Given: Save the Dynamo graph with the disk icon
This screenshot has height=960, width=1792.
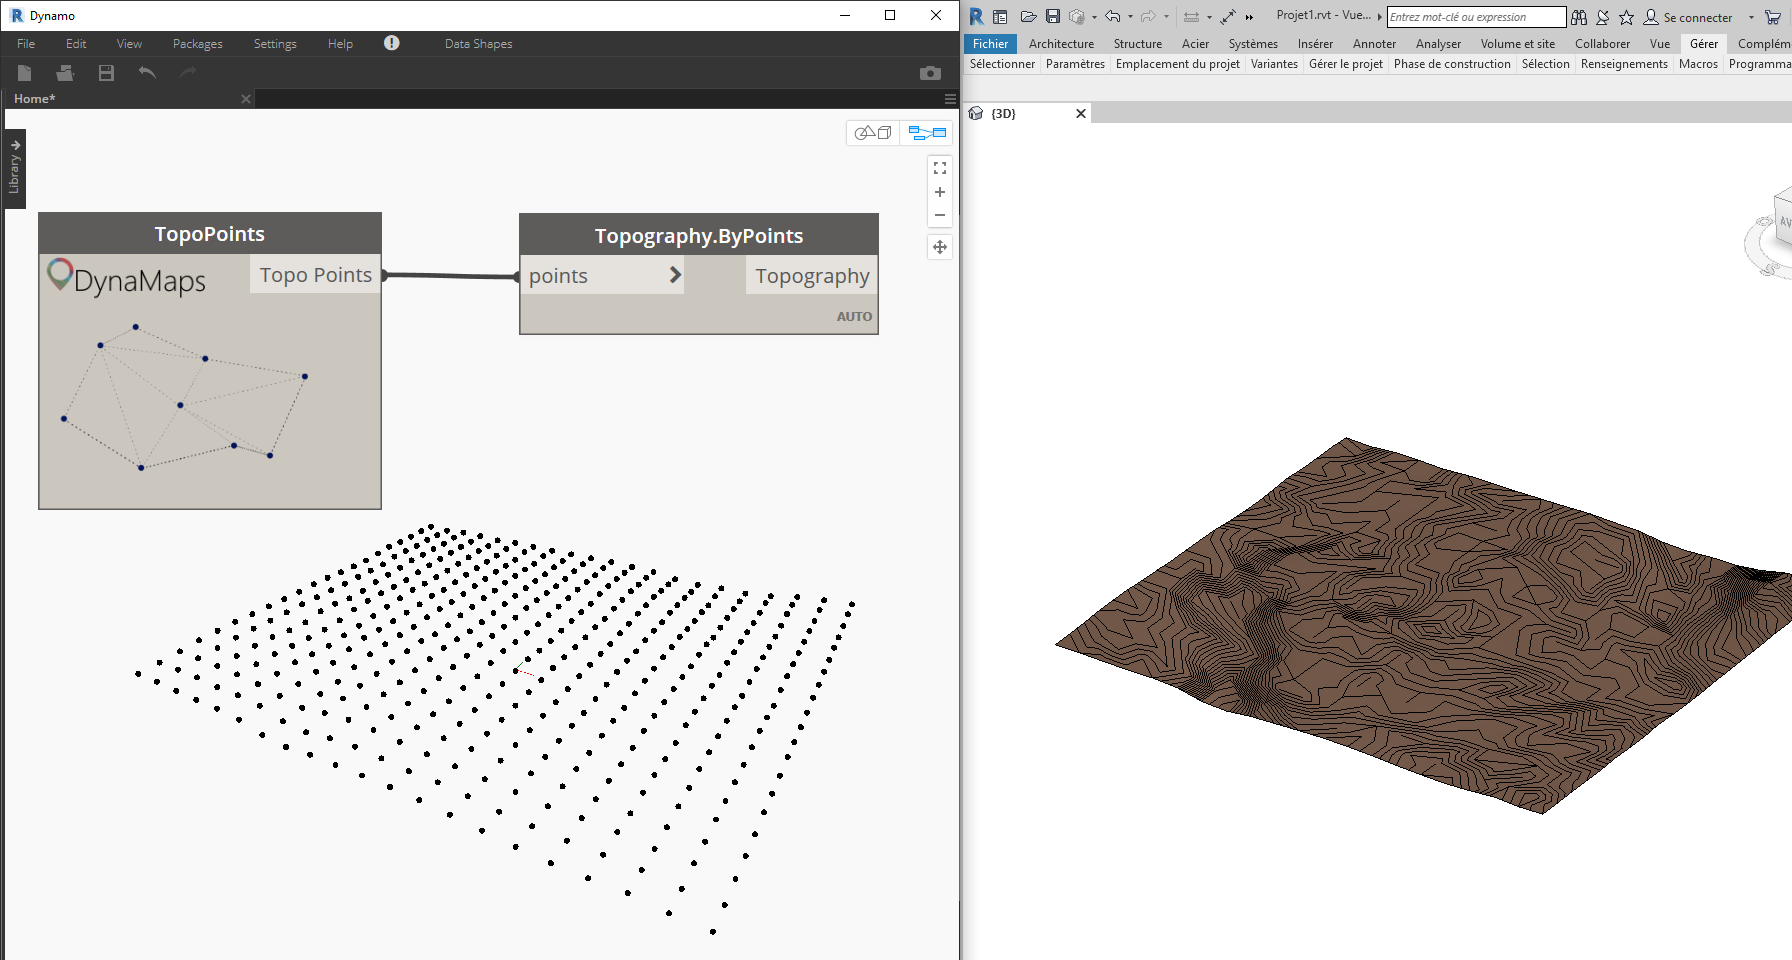Looking at the screenshot, I should click(106, 73).
